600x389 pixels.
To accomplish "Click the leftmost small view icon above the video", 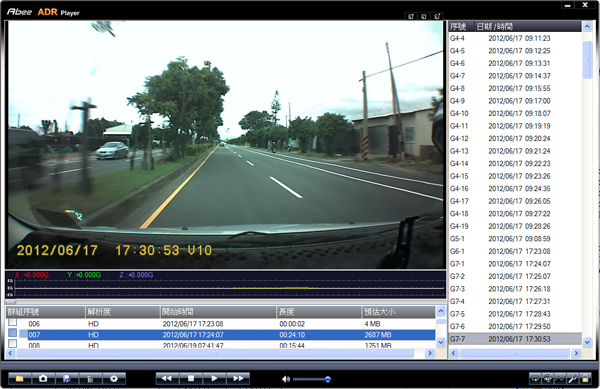I will [x=411, y=16].
